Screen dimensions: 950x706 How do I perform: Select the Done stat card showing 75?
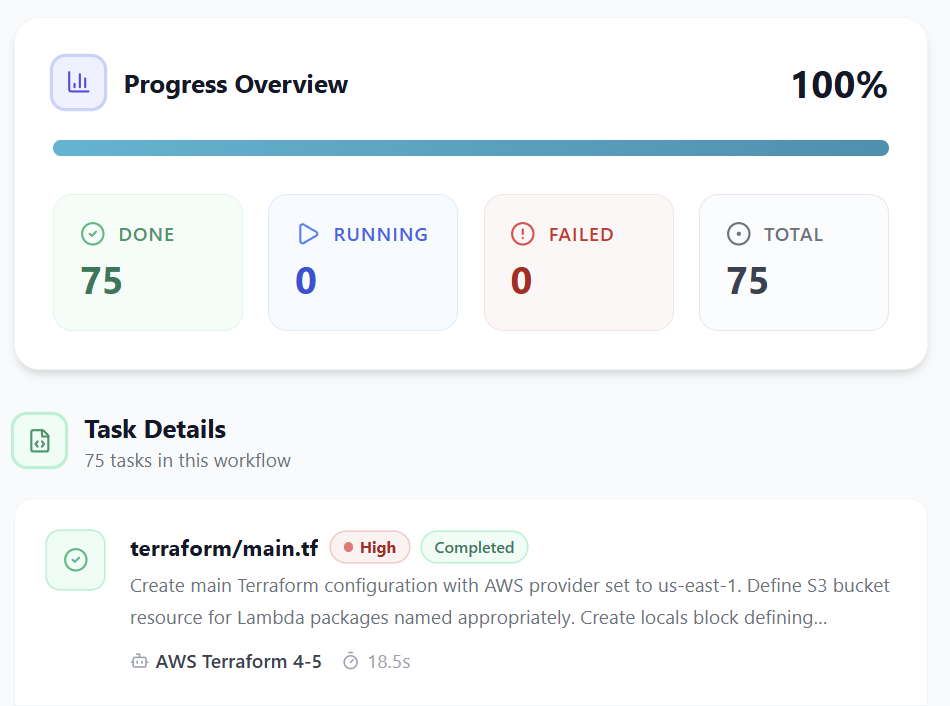click(x=148, y=262)
